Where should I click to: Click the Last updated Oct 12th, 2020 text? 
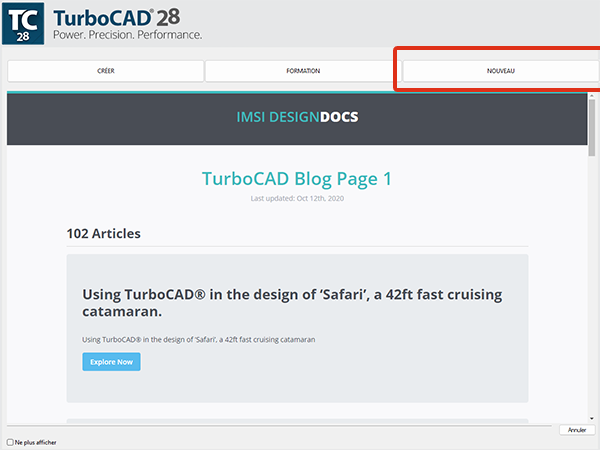(297, 198)
